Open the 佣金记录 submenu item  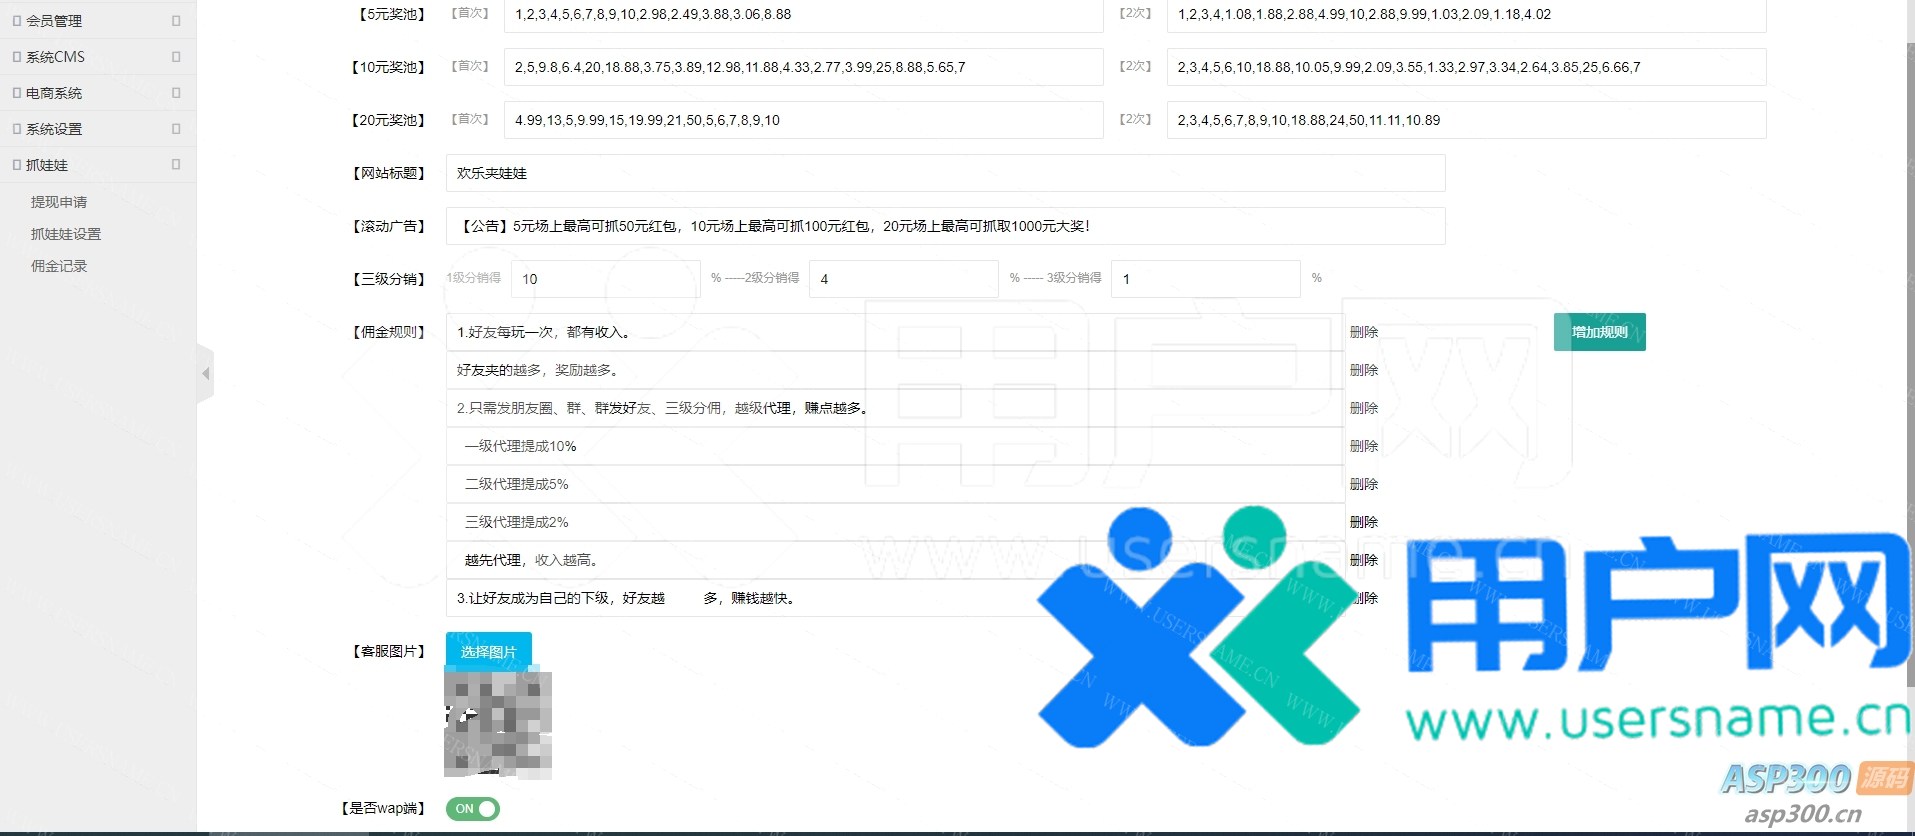point(59,266)
